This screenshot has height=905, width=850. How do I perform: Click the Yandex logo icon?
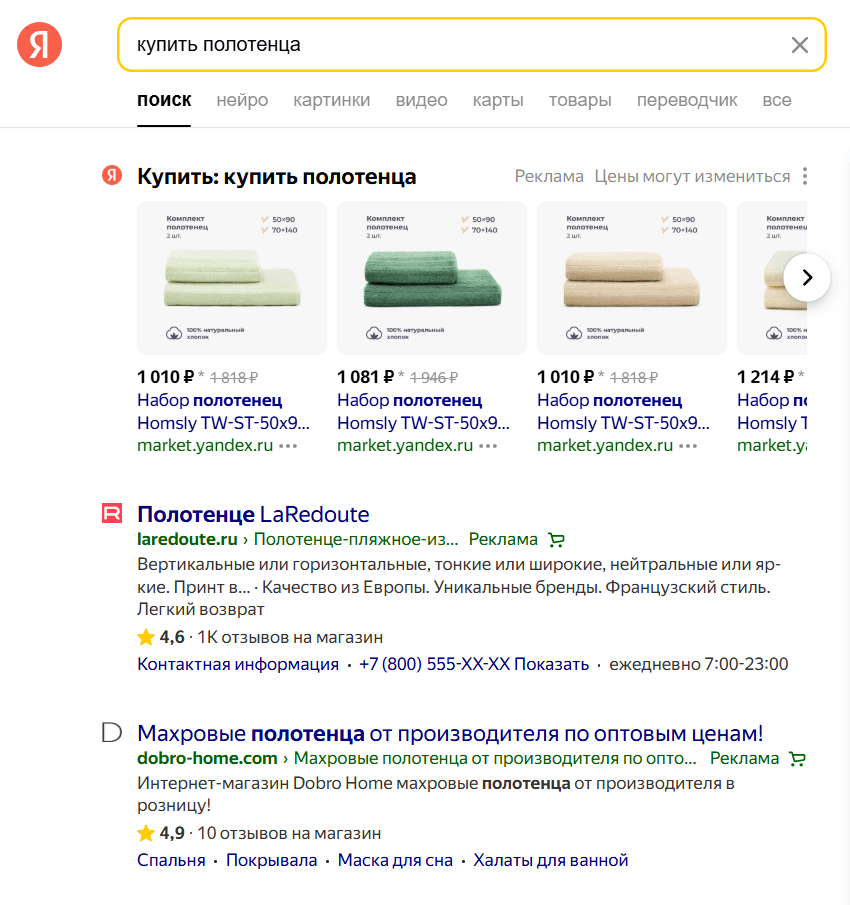(39, 44)
